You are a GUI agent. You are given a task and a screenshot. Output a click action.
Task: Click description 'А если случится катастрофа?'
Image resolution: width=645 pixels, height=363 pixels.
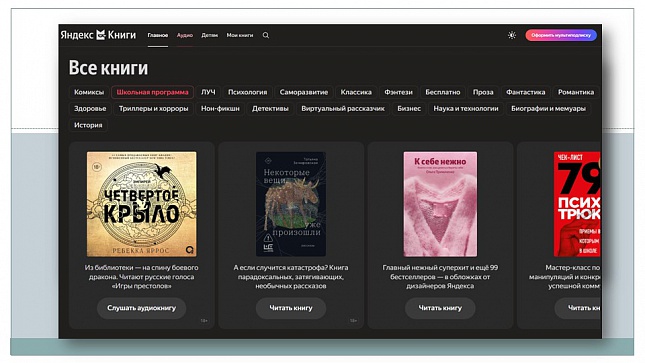[x=291, y=277]
